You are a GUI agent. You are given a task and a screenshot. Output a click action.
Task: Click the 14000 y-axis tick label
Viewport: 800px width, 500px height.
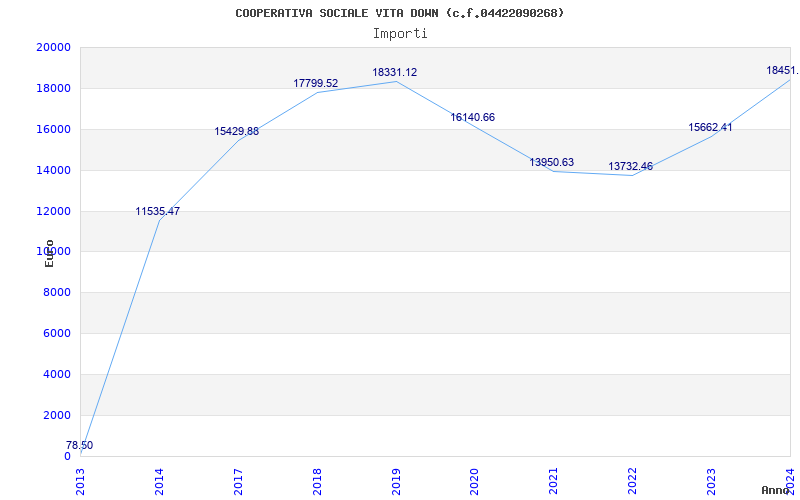click(53, 170)
